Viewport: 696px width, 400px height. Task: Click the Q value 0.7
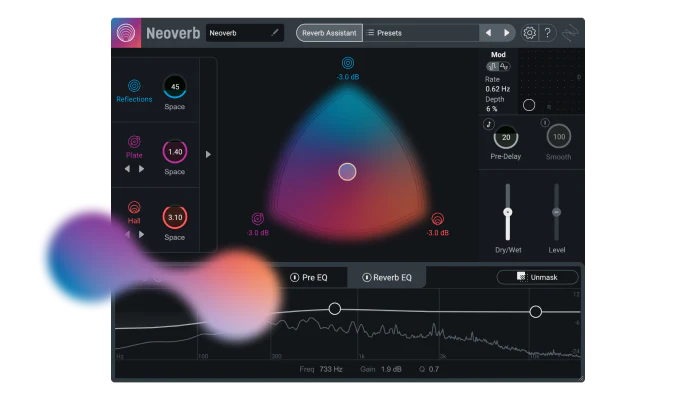point(434,369)
